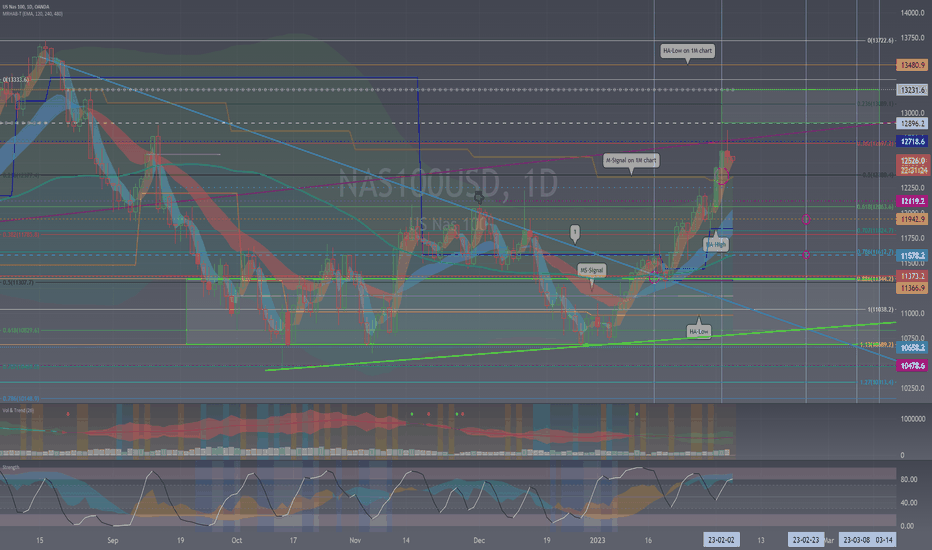Click the 12896.2 price label
Image resolution: width=932 pixels, height=550 pixels.
pyautogui.click(x=912, y=124)
